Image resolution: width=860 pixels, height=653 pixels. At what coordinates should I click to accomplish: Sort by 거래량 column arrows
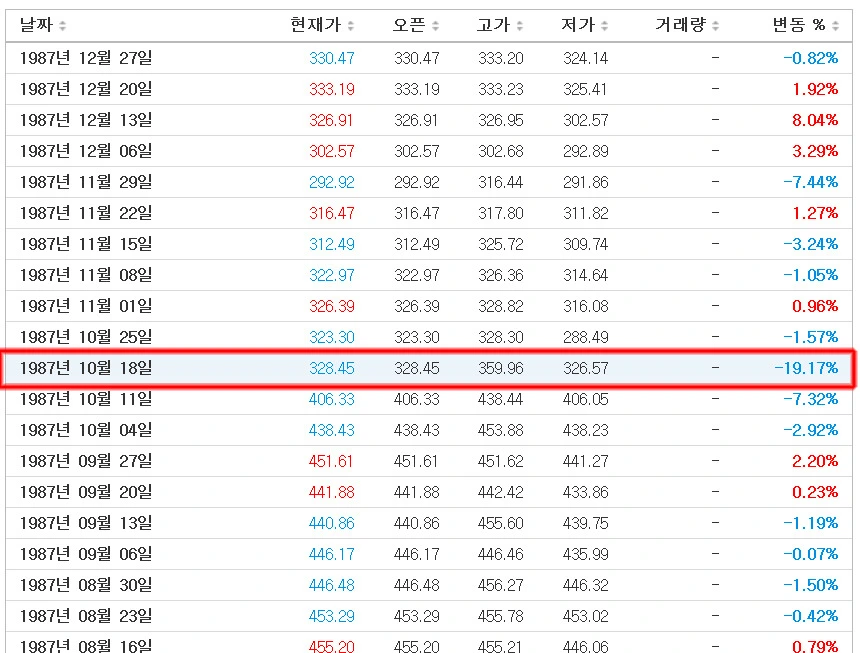pos(715,26)
